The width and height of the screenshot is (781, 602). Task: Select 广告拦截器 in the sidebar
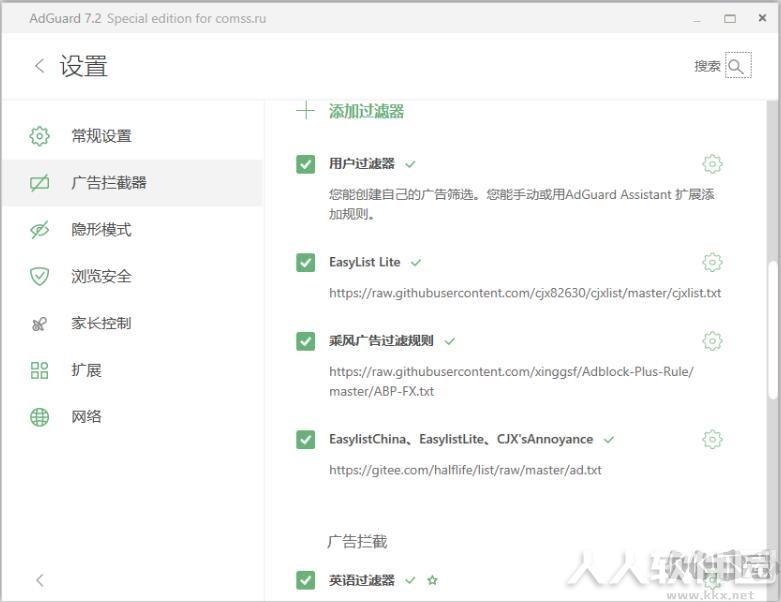coord(132,183)
